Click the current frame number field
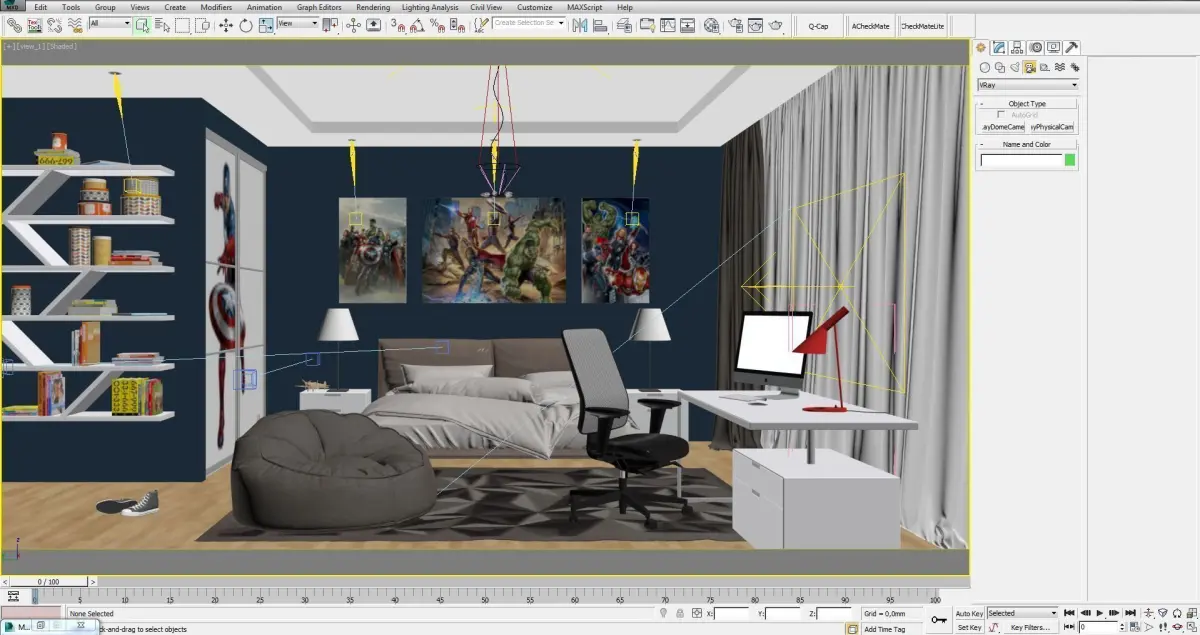This screenshot has height=635, width=1200. click(x=1099, y=628)
